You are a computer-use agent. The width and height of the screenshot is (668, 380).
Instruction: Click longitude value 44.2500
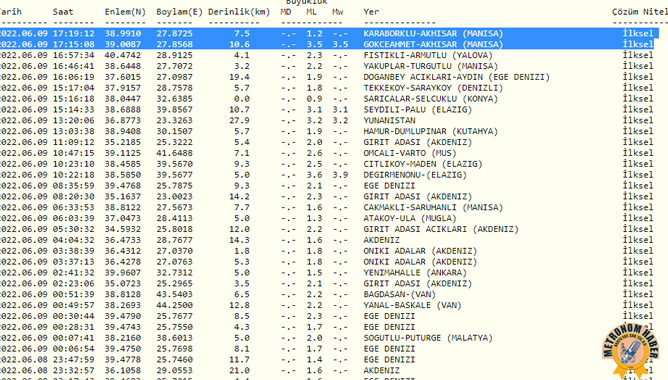(x=174, y=305)
